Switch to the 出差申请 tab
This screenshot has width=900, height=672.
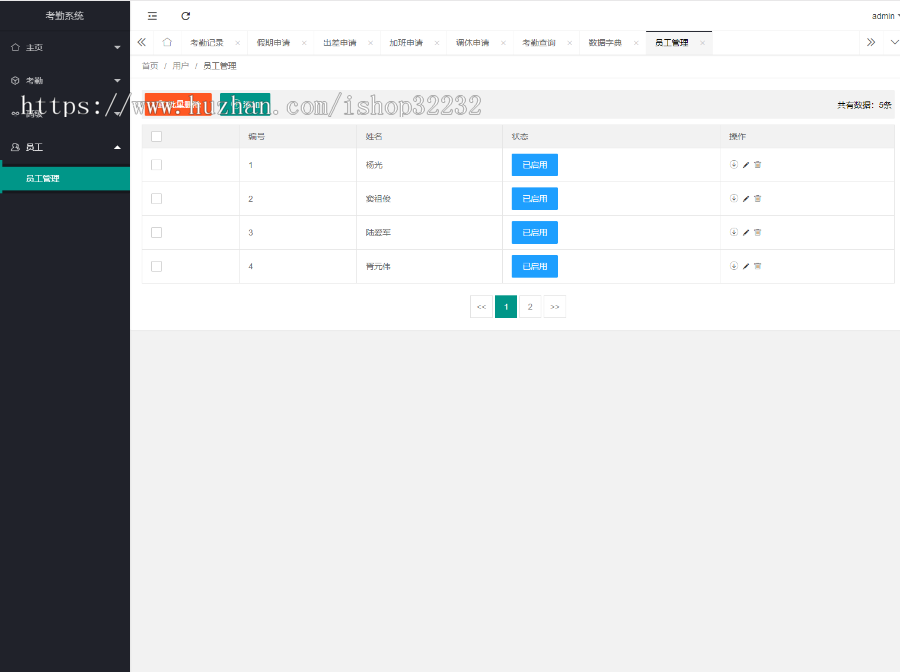click(x=340, y=43)
